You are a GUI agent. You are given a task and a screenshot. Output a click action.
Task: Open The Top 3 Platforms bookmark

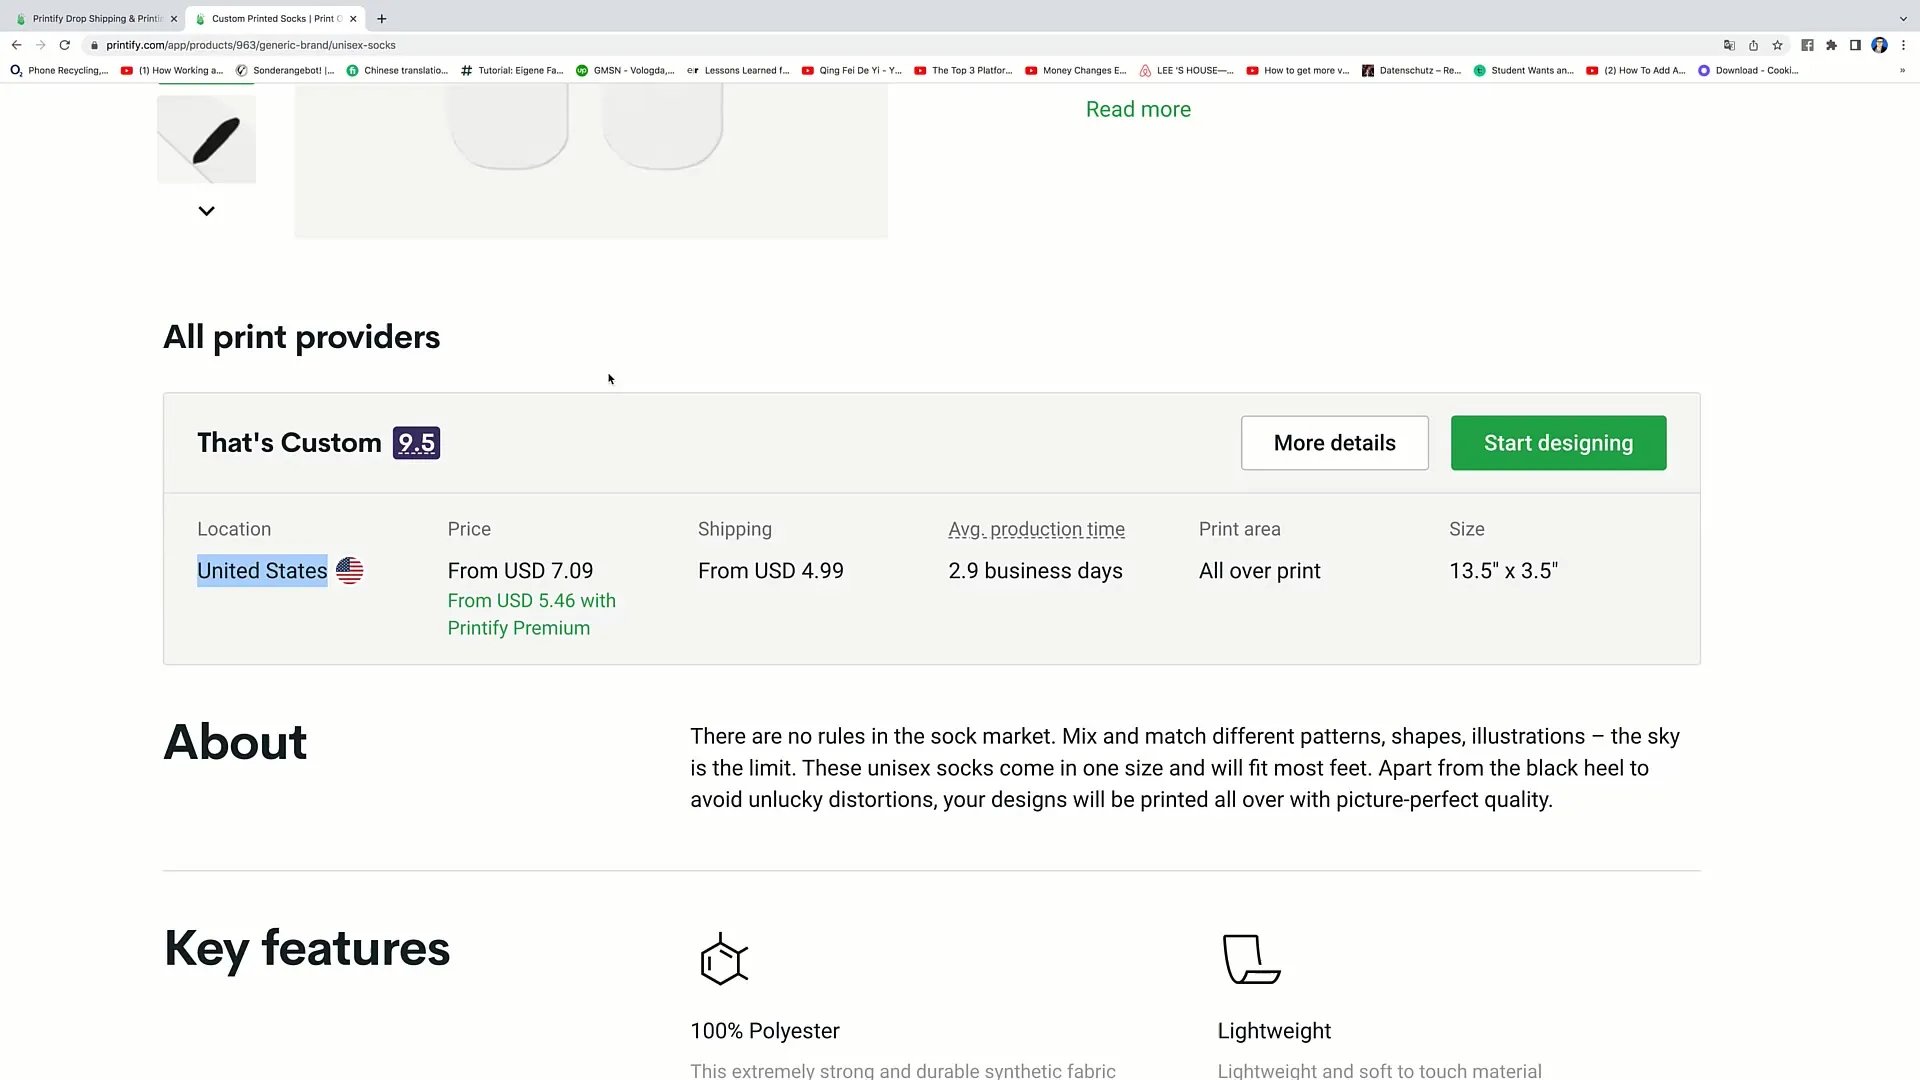[963, 71]
